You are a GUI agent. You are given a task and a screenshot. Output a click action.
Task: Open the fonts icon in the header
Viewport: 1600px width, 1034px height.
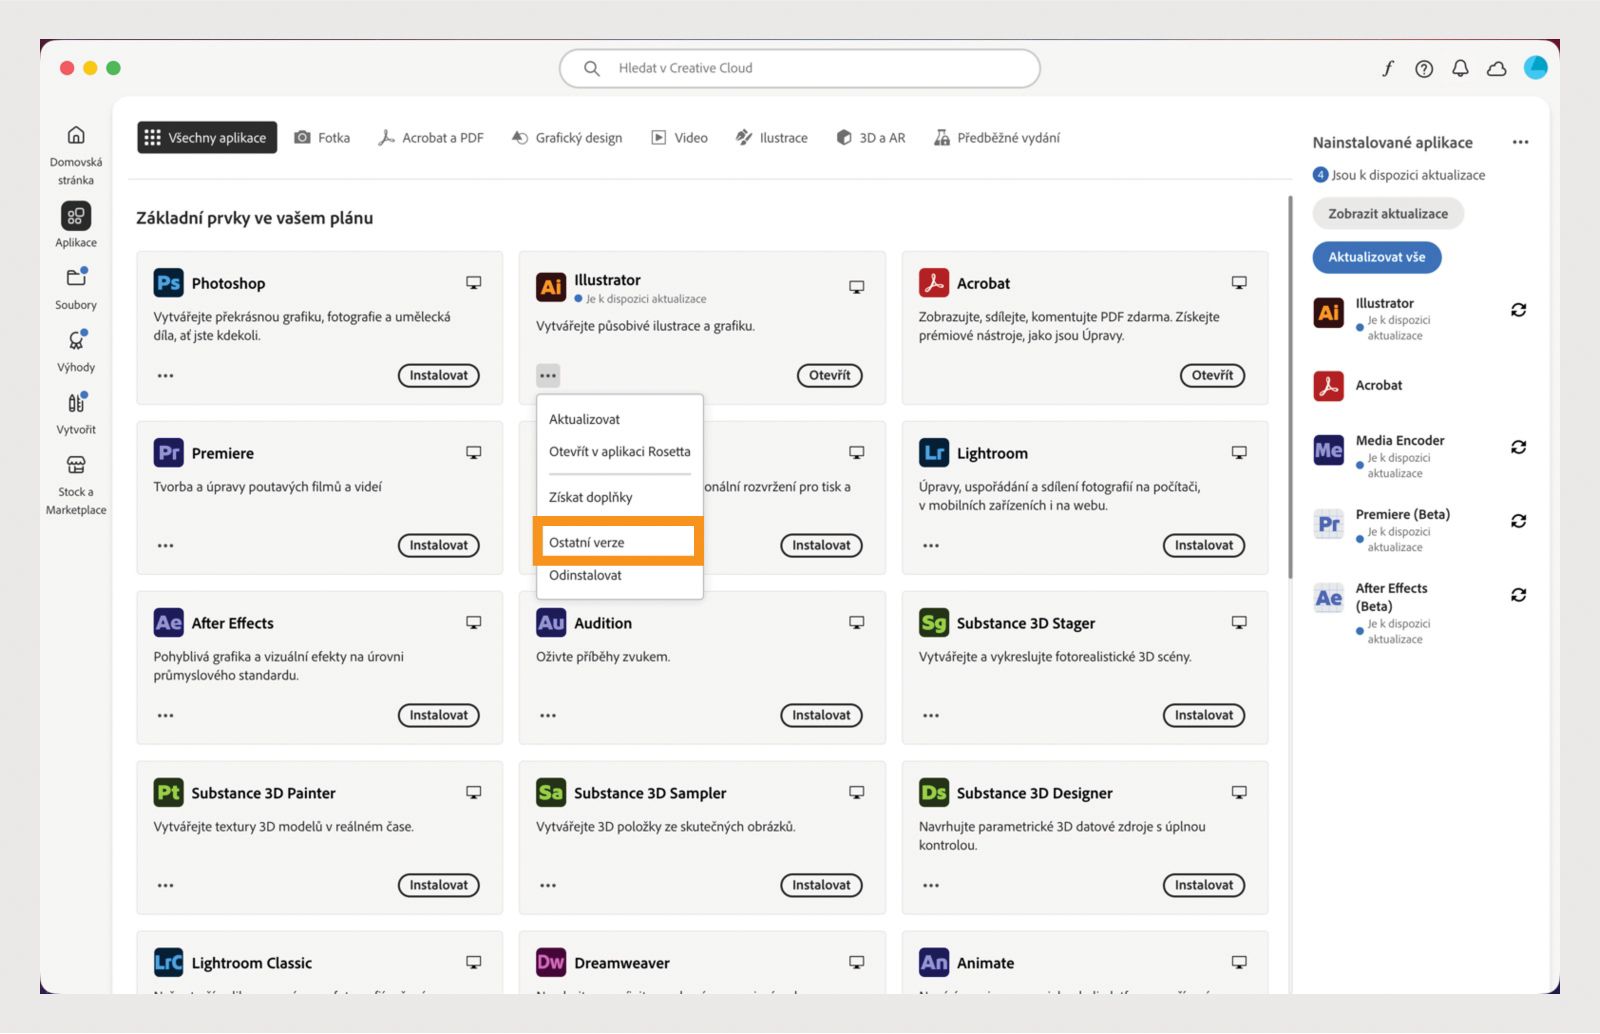pos(1388,68)
